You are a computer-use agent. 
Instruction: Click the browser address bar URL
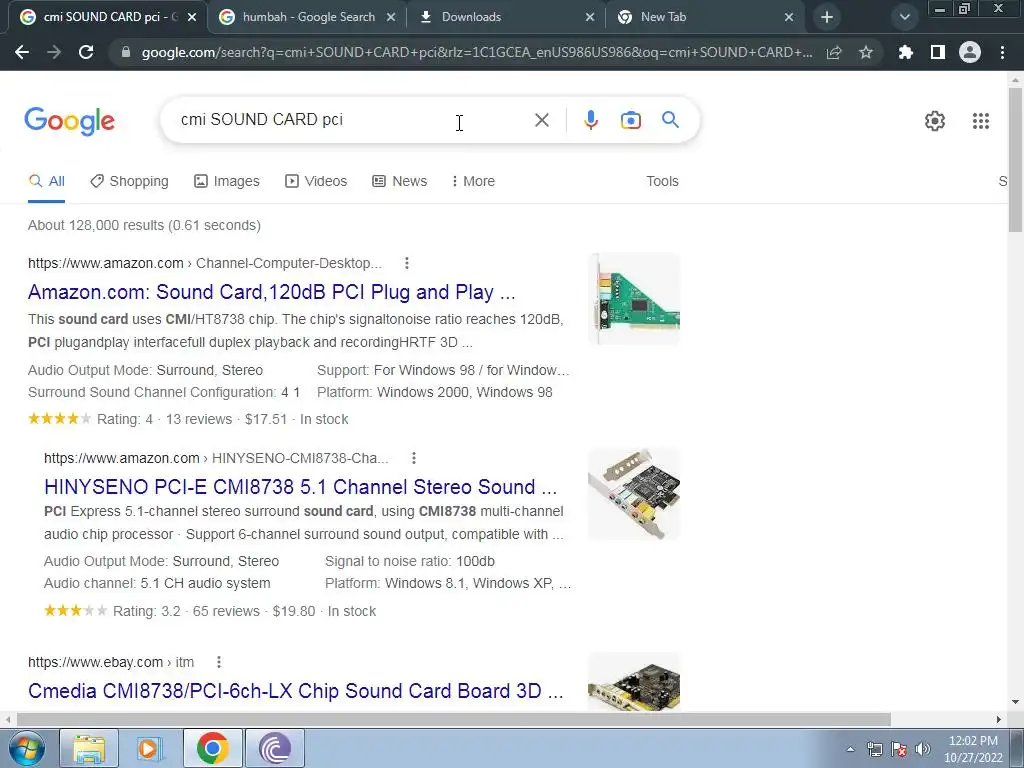(477, 52)
